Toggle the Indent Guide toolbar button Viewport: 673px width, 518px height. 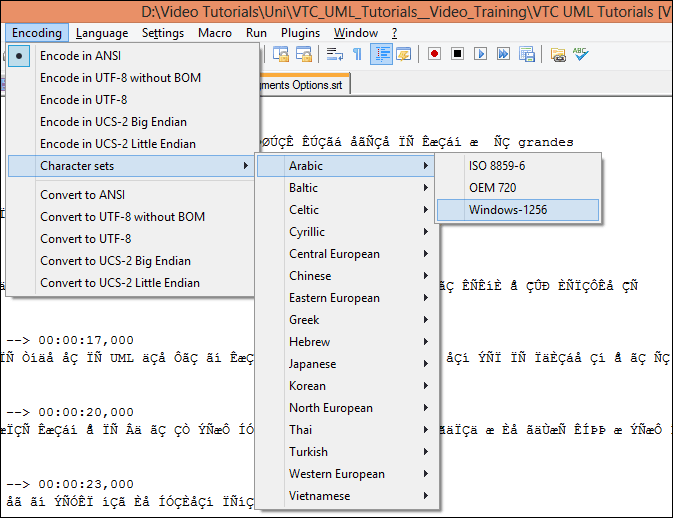point(381,53)
